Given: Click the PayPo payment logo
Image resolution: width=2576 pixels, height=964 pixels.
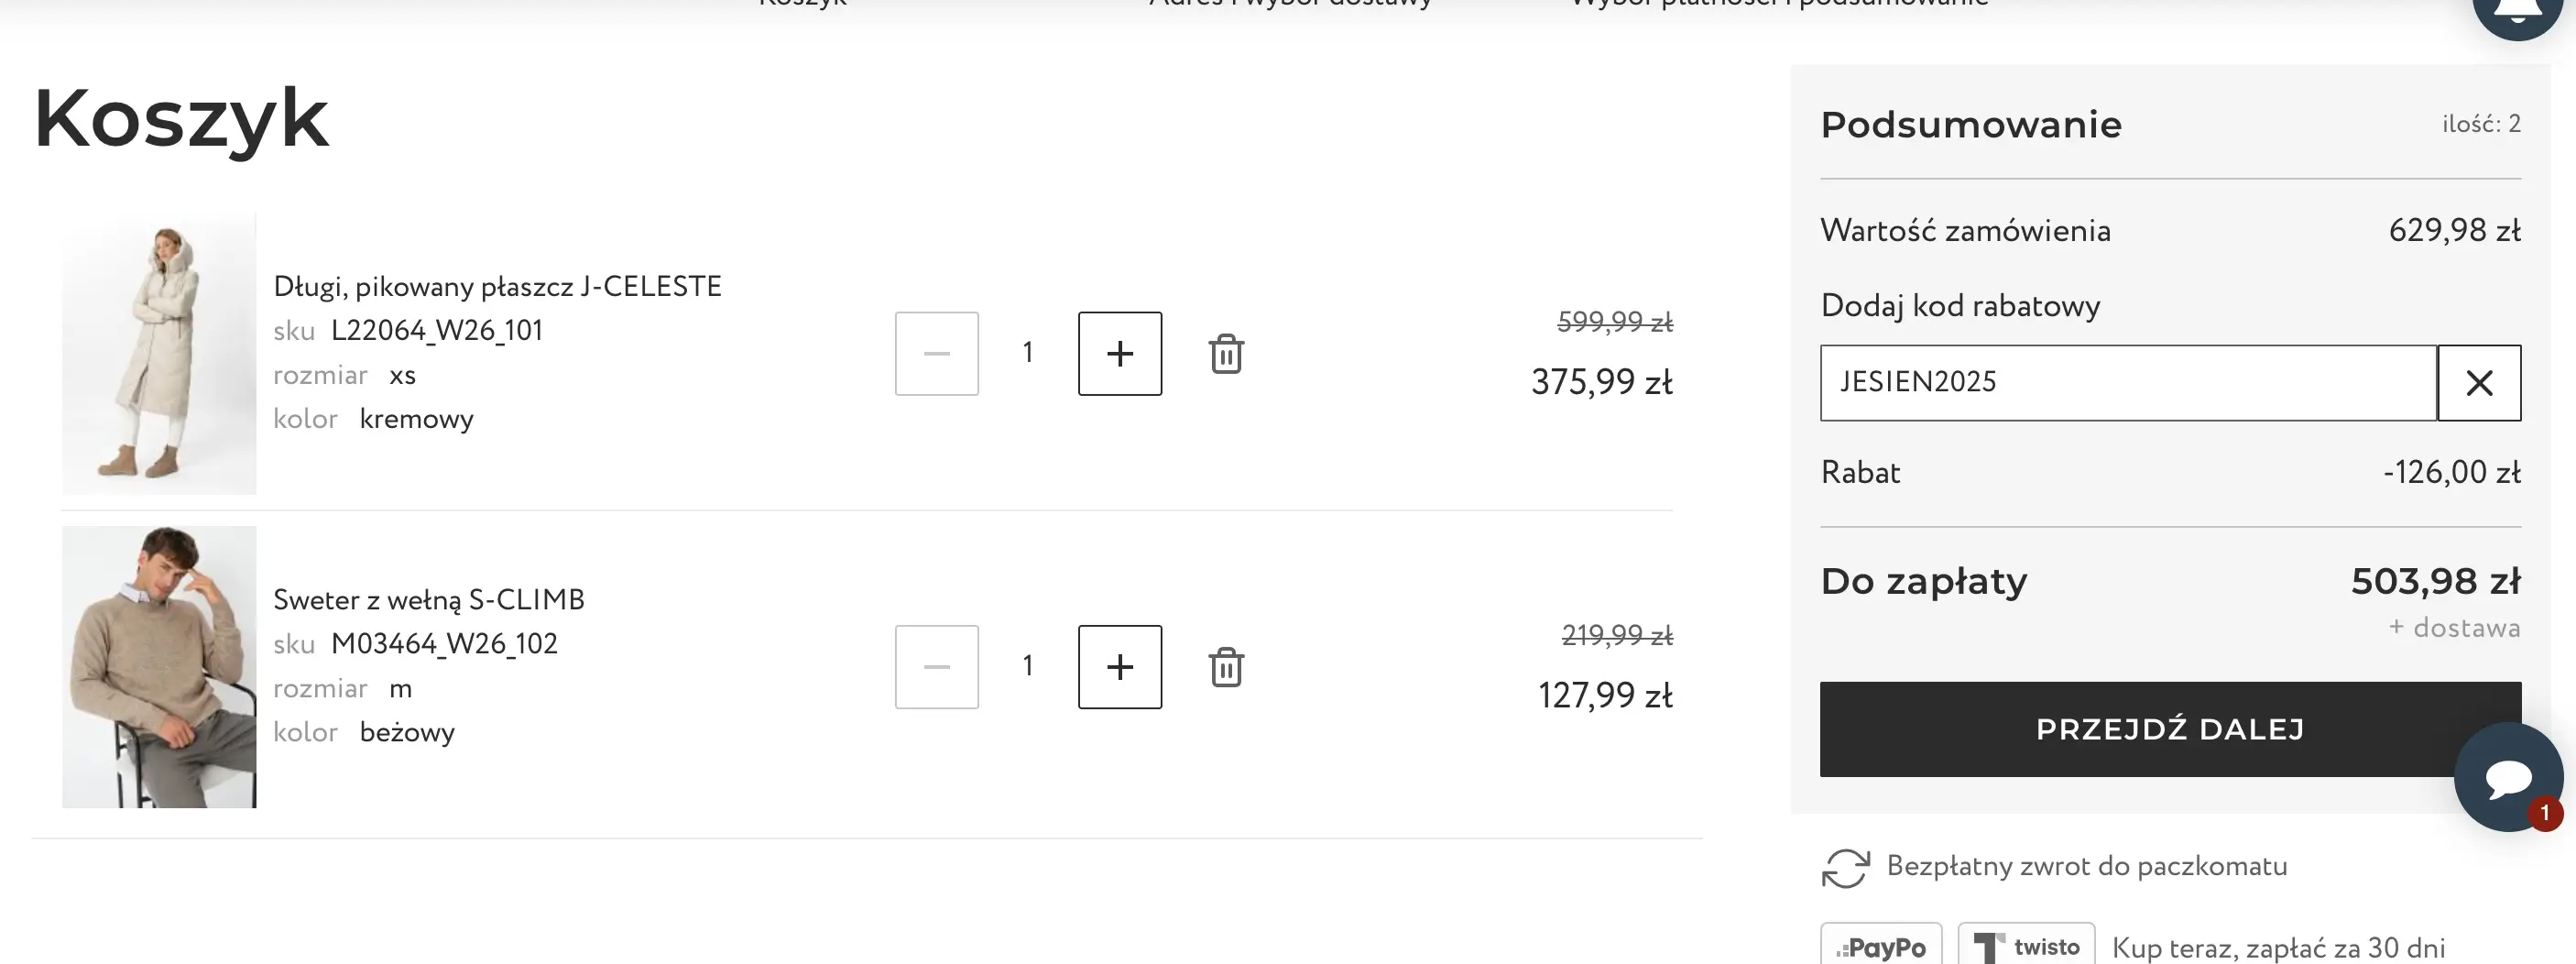Looking at the screenshot, I should pyautogui.click(x=1881, y=946).
